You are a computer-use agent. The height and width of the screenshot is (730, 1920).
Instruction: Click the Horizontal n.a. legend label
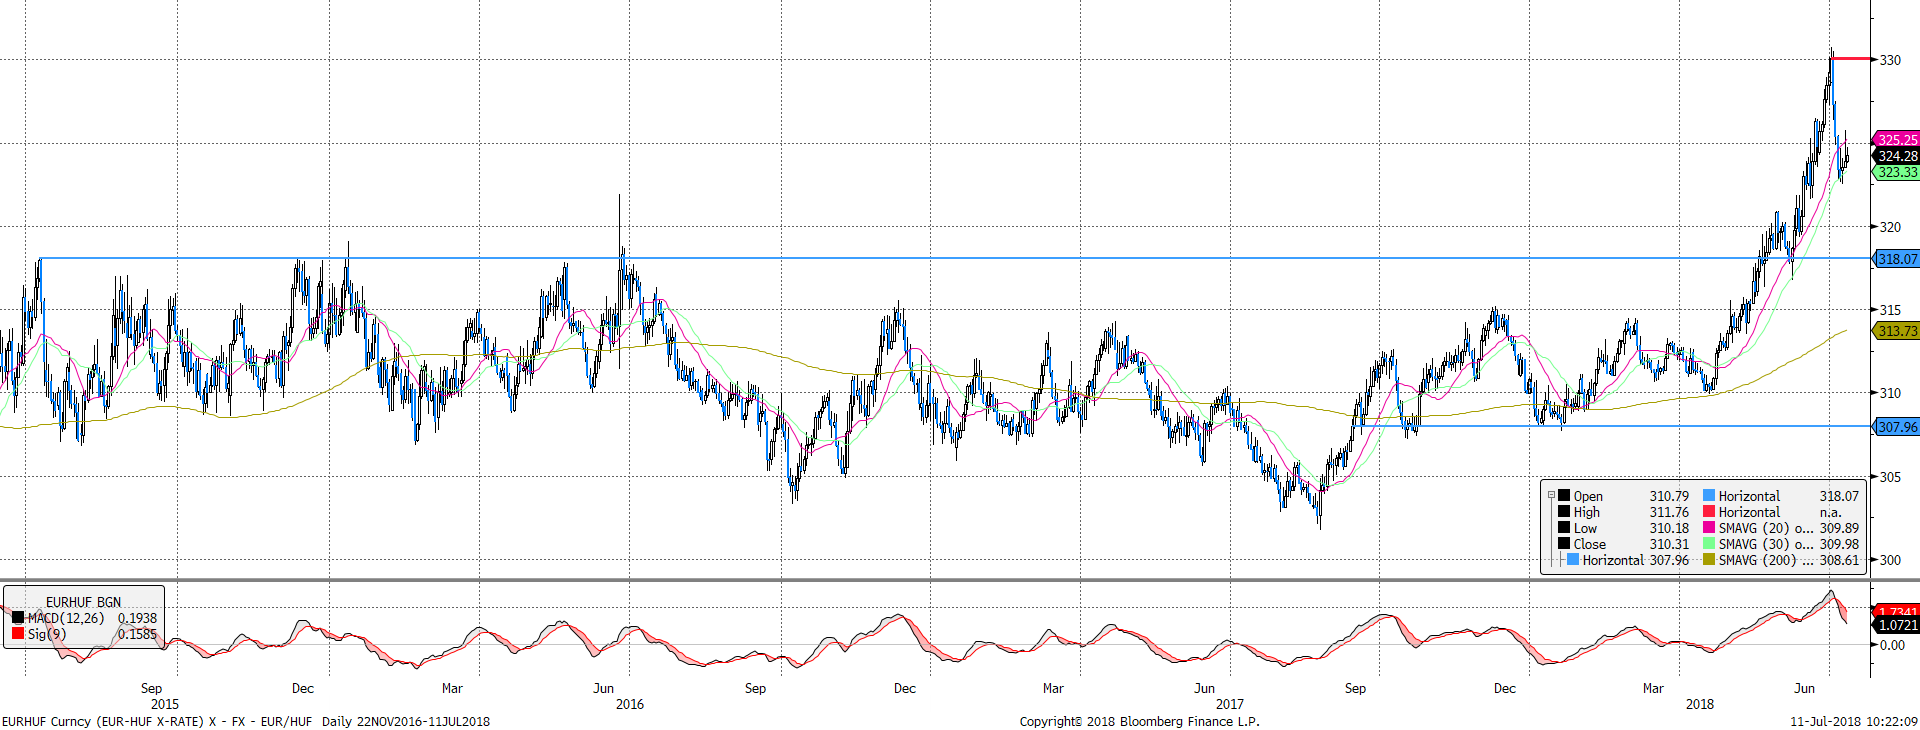pos(1749,512)
